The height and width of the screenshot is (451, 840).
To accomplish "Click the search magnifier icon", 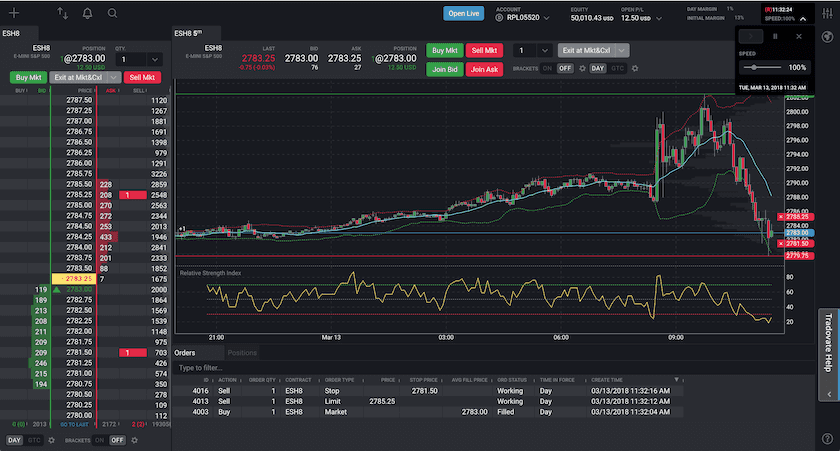I will coord(112,14).
